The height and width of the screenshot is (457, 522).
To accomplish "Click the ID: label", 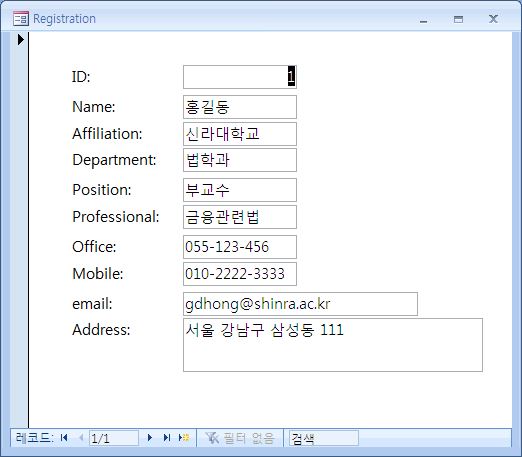I will click(81, 77).
